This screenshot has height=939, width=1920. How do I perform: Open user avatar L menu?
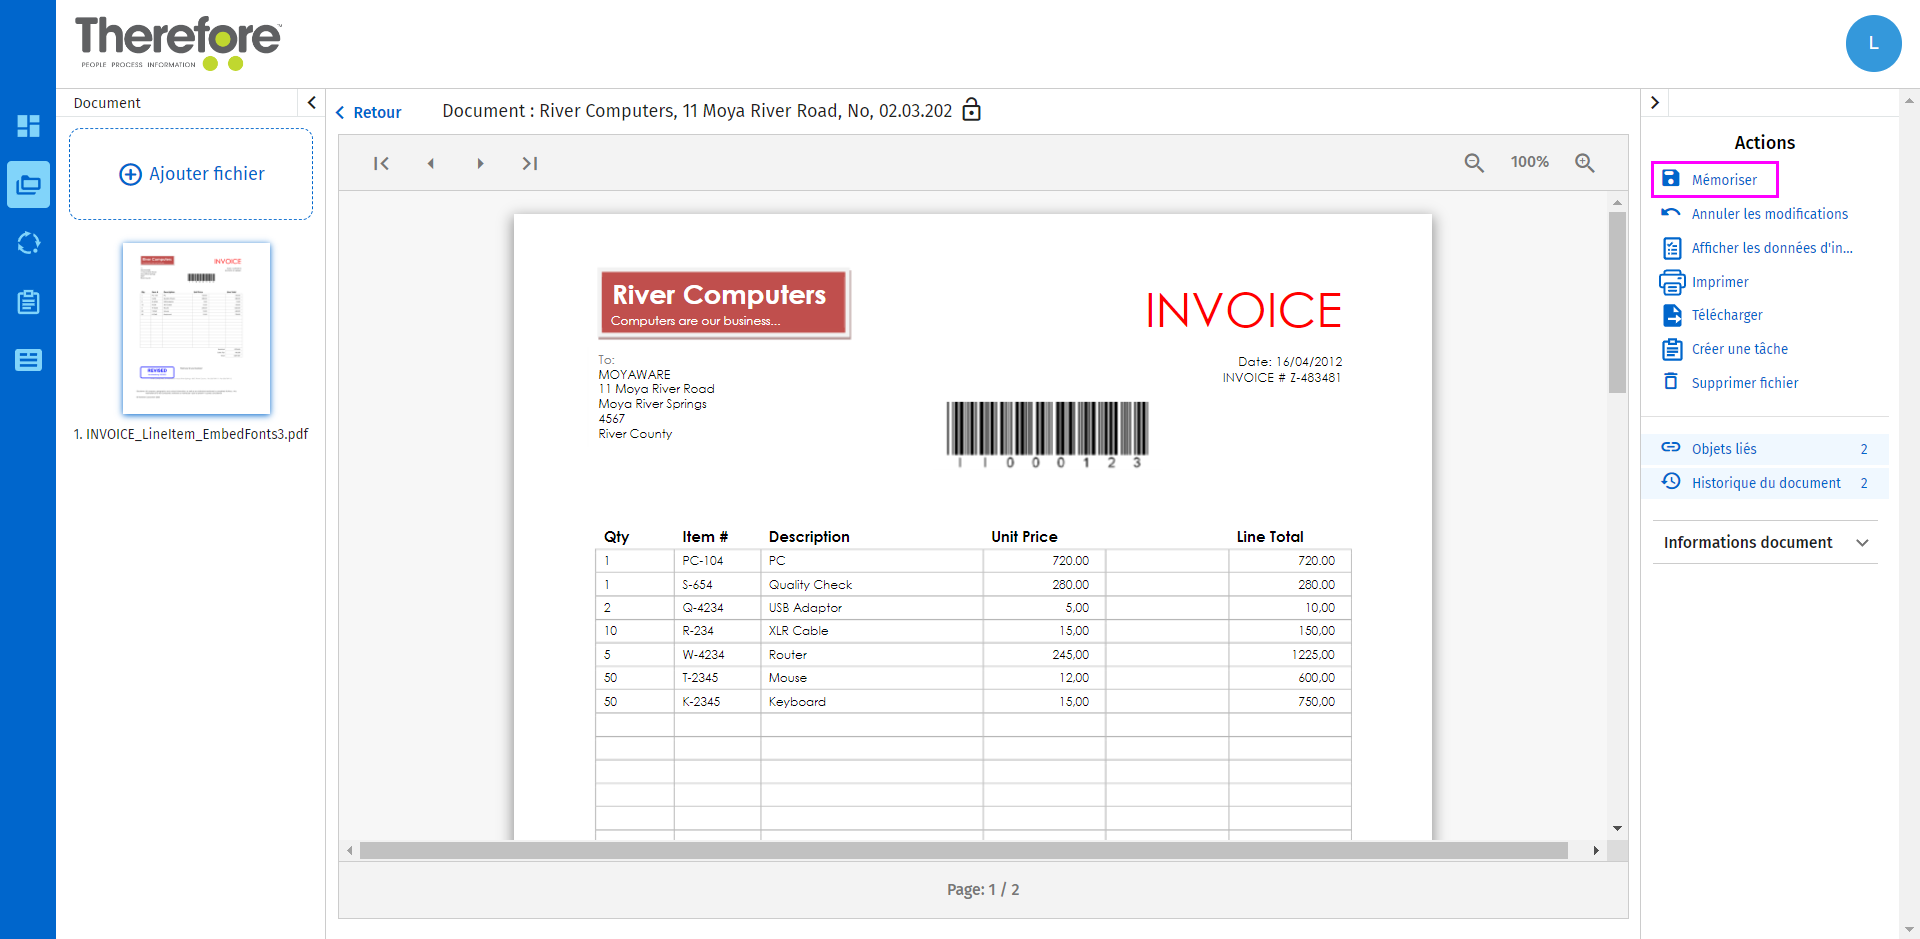pos(1873,43)
